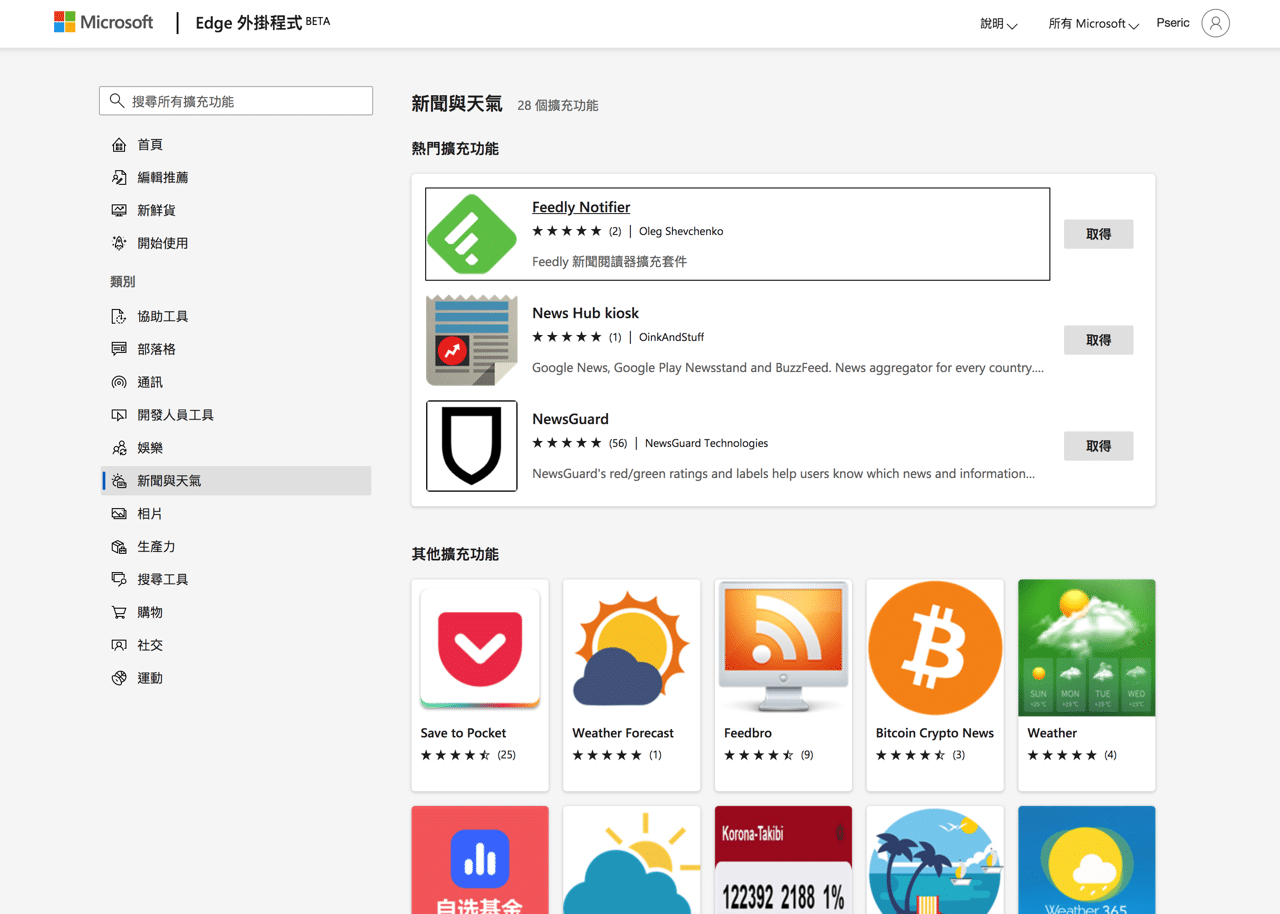Image resolution: width=1280 pixels, height=914 pixels.
Task: Open the Weather green forecast thumbnail
Action: (1087, 648)
